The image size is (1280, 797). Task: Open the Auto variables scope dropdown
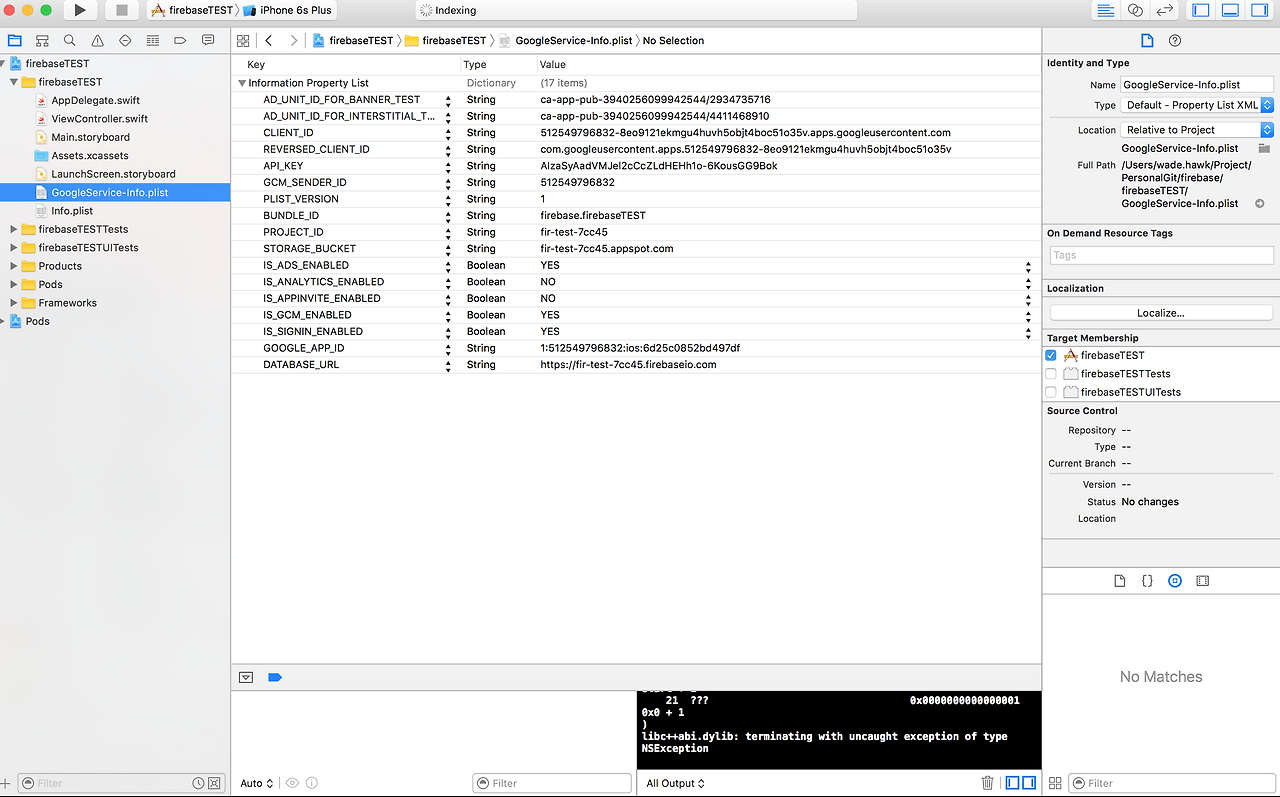(x=257, y=783)
